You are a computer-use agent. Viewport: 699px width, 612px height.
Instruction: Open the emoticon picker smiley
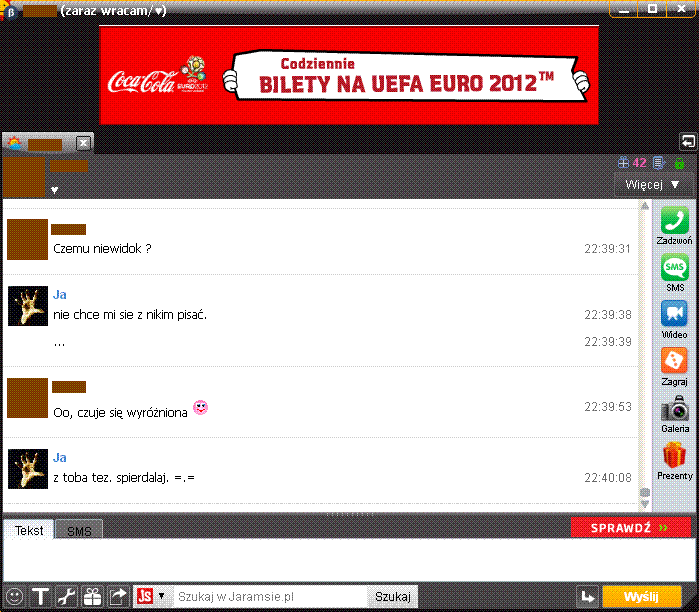click(x=14, y=597)
